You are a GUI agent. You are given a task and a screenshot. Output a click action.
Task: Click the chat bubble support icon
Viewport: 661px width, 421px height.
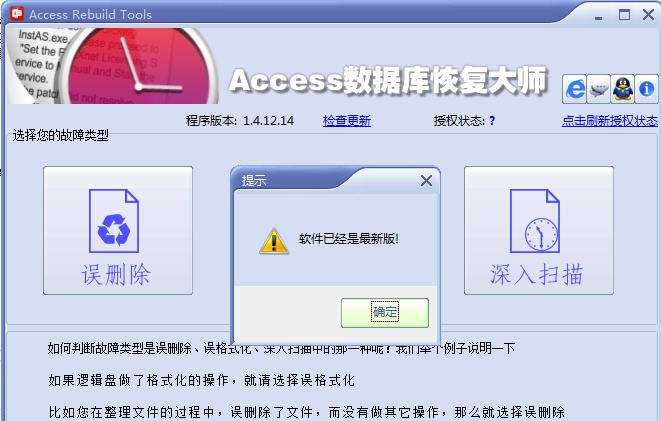click(x=599, y=89)
